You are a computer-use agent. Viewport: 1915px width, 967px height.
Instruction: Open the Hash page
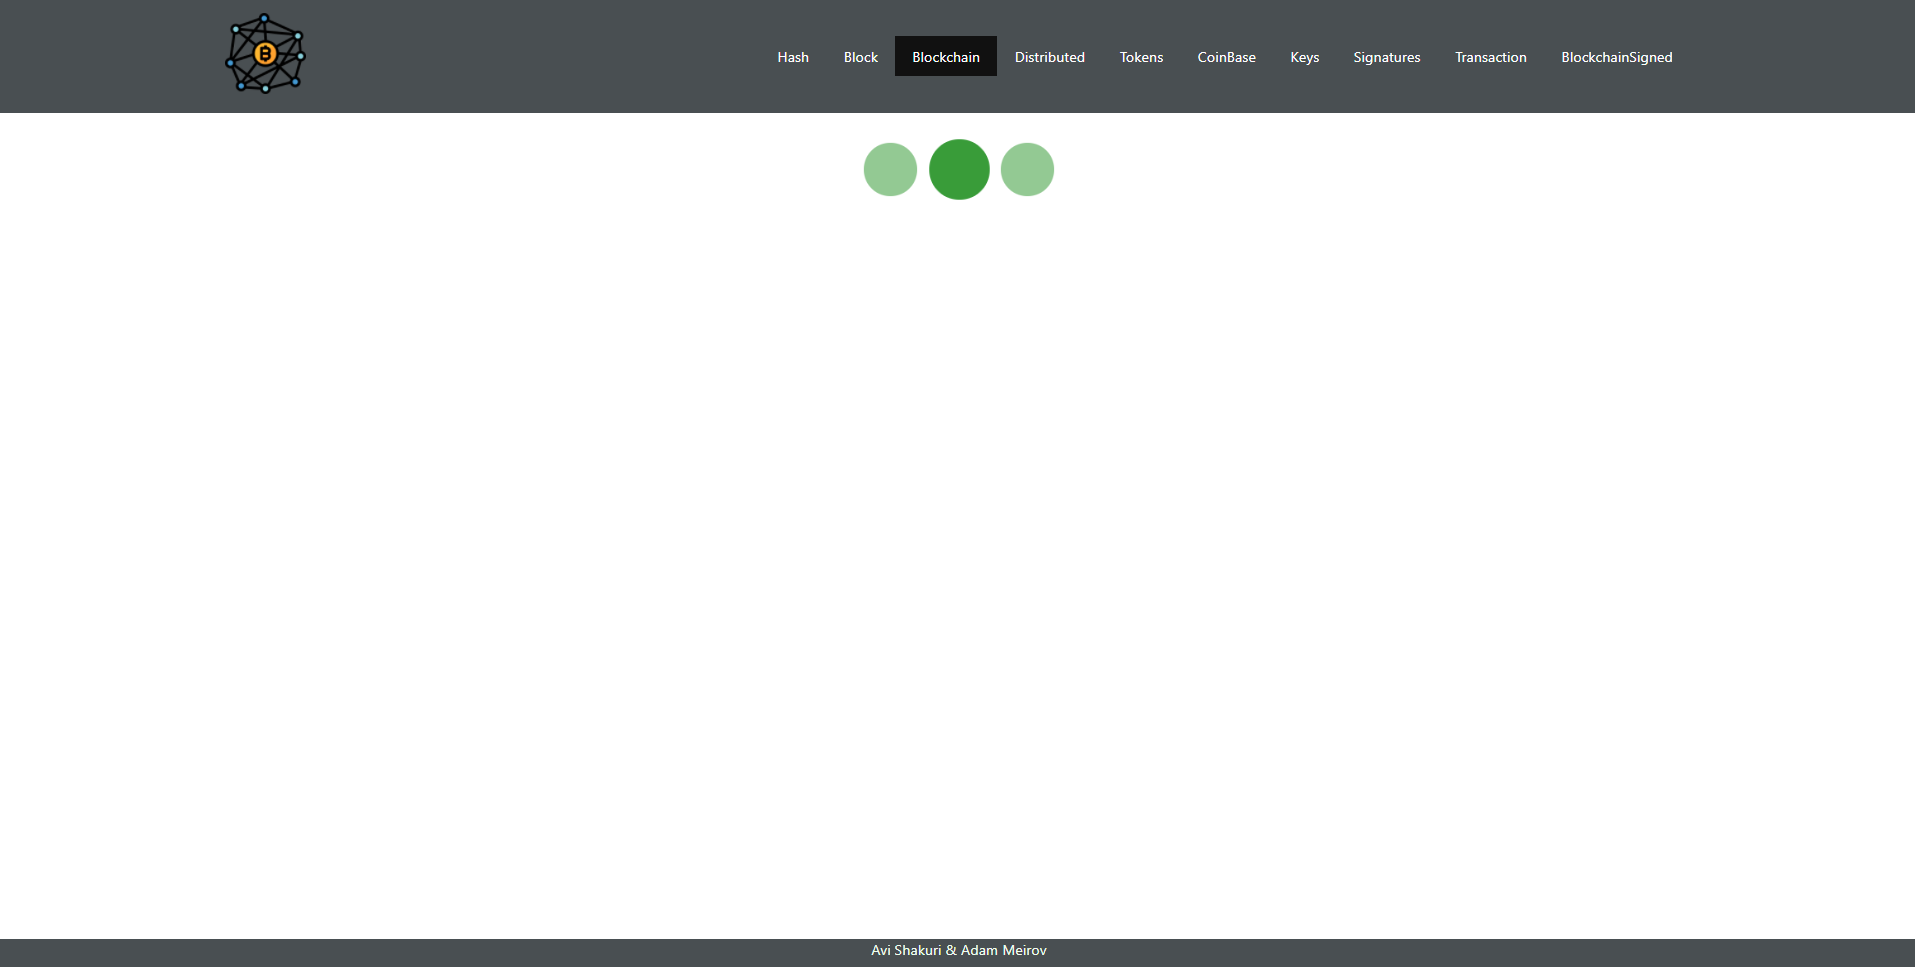point(792,57)
